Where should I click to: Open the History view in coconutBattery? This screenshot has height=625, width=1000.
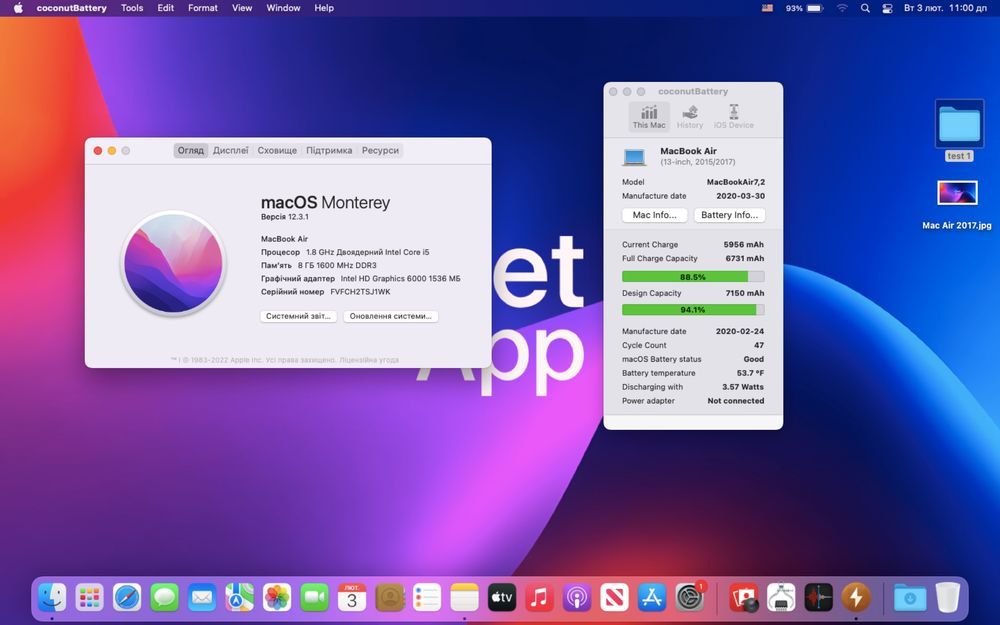coord(689,117)
